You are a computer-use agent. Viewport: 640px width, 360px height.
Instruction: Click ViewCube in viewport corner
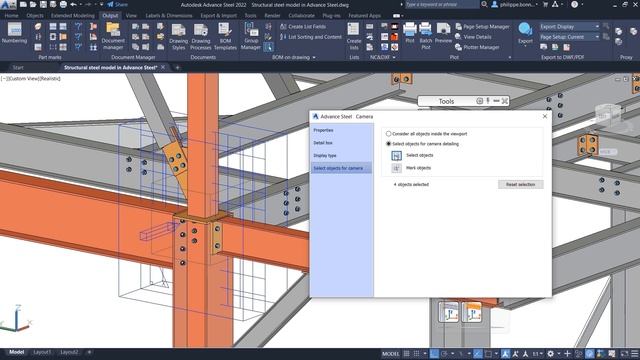(x=608, y=116)
